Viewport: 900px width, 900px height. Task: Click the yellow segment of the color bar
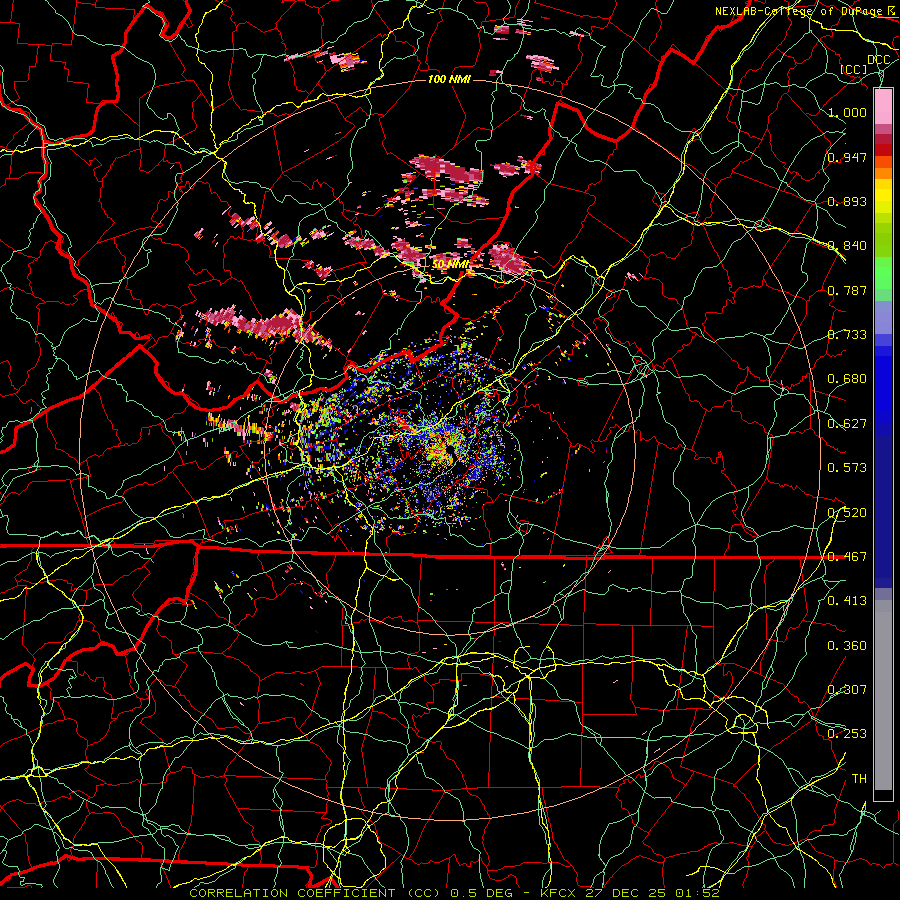[883, 198]
